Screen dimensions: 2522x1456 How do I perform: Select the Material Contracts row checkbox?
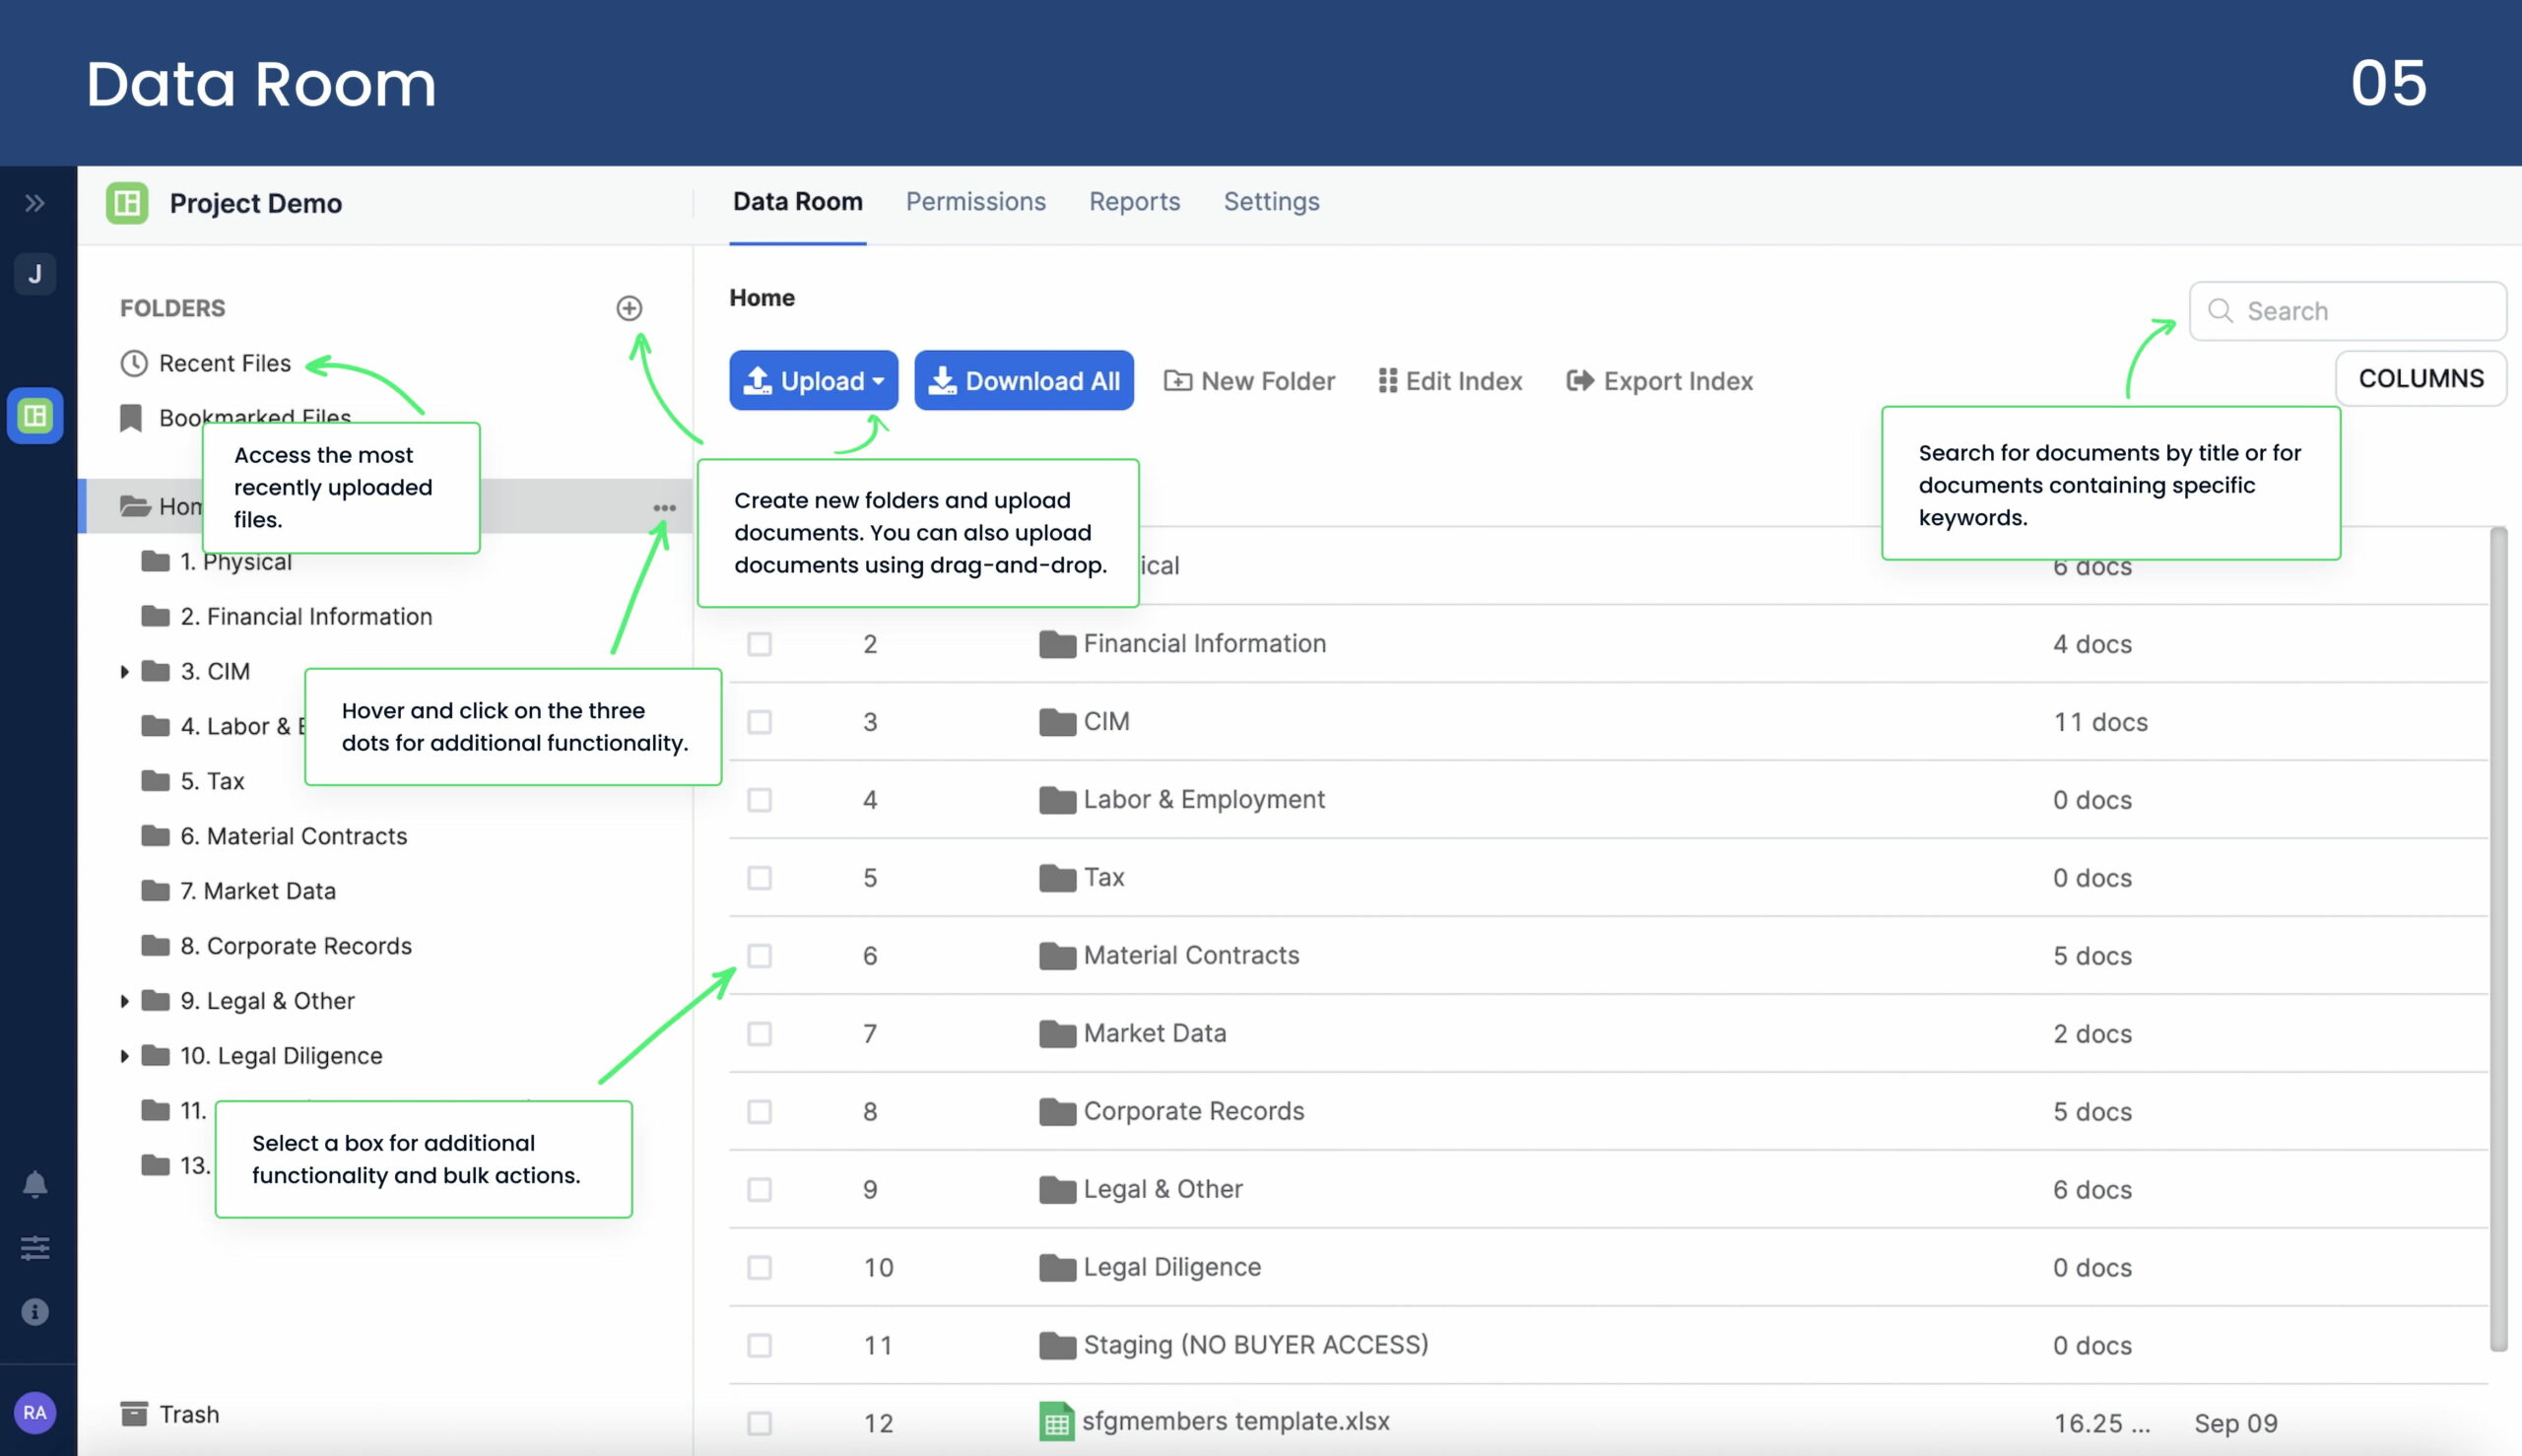pyautogui.click(x=760, y=956)
